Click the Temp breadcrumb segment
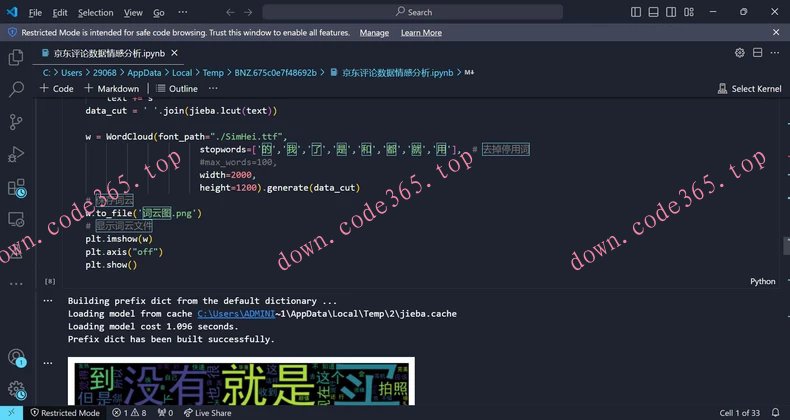790x420 pixels. [213, 73]
